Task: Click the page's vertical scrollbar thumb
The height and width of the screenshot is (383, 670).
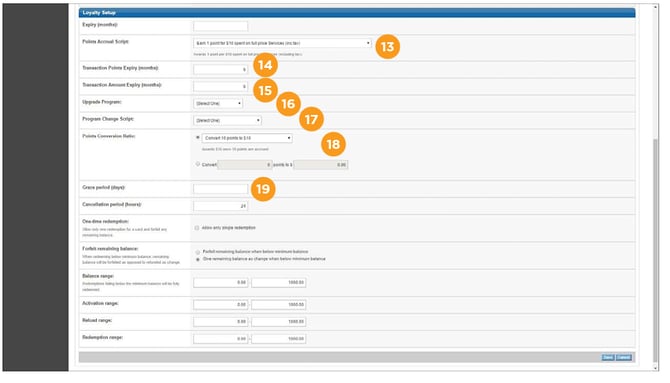Action: point(656,250)
